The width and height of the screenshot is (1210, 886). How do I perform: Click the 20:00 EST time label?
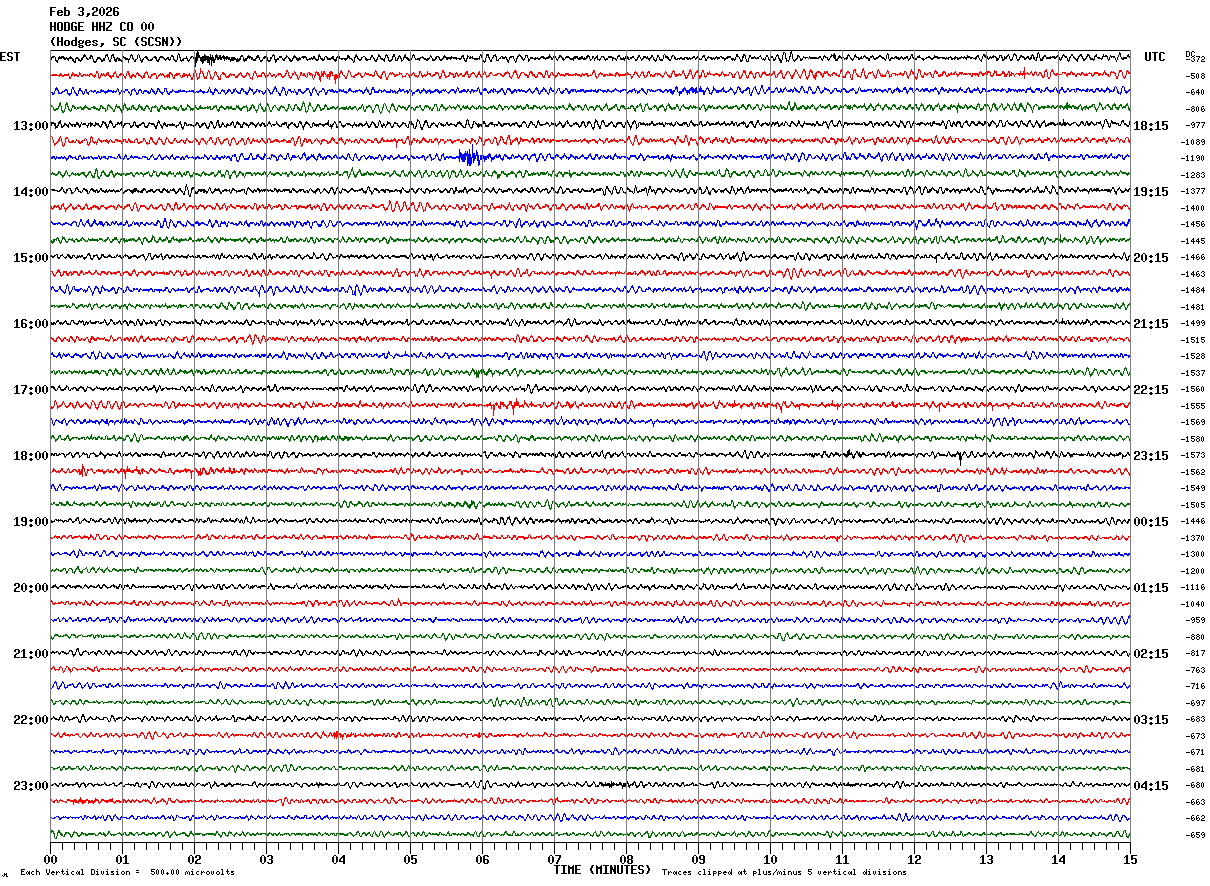30,588
